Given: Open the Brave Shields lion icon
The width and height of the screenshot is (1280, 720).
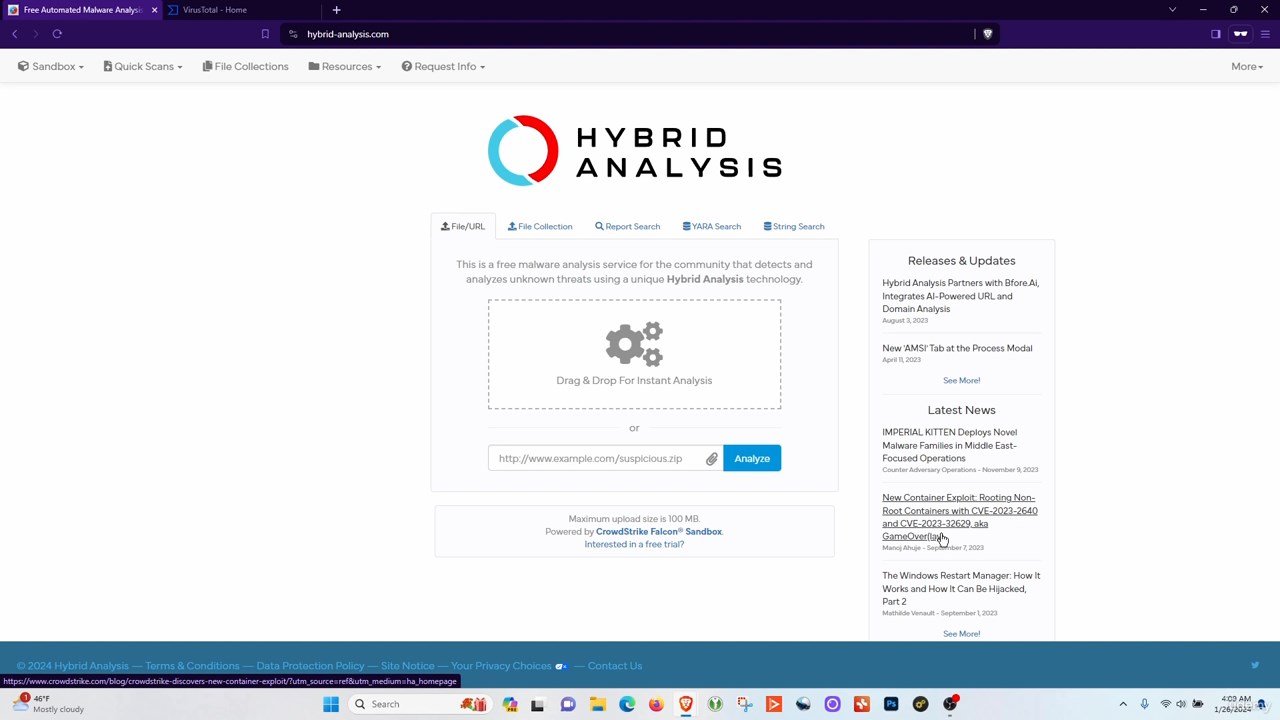Looking at the screenshot, I should click(x=988, y=34).
